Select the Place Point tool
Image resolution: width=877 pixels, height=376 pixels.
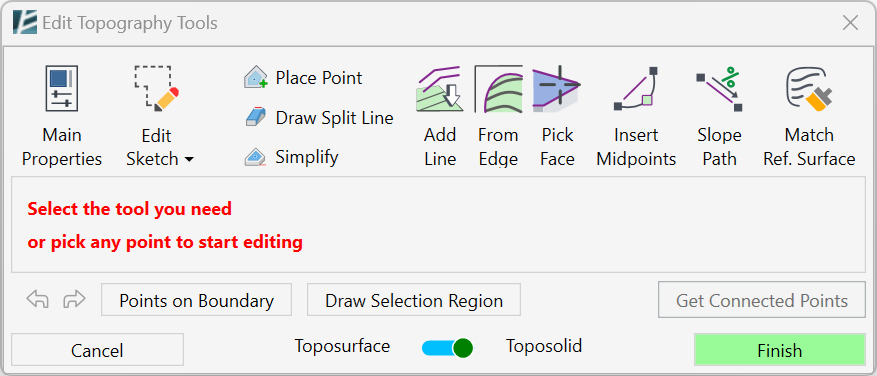303,78
